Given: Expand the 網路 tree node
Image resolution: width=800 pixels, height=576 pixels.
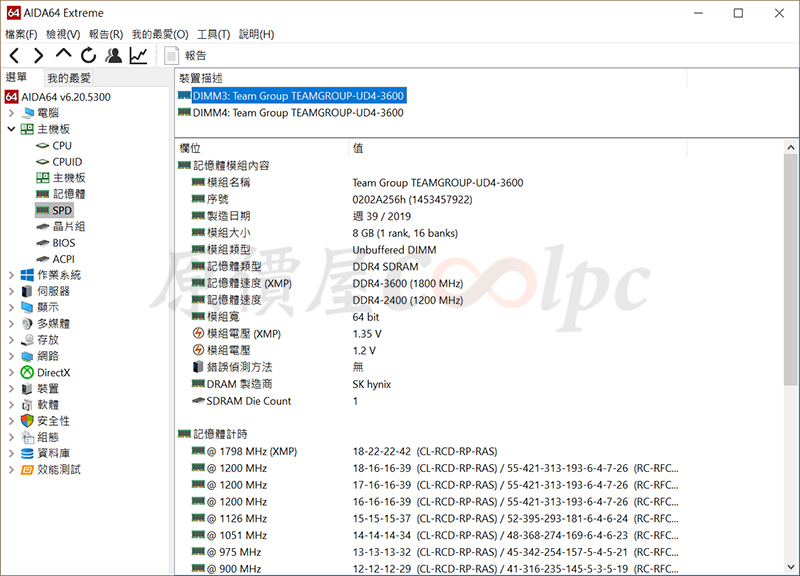Looking at the screenshot, I should (x=11, y=356).
